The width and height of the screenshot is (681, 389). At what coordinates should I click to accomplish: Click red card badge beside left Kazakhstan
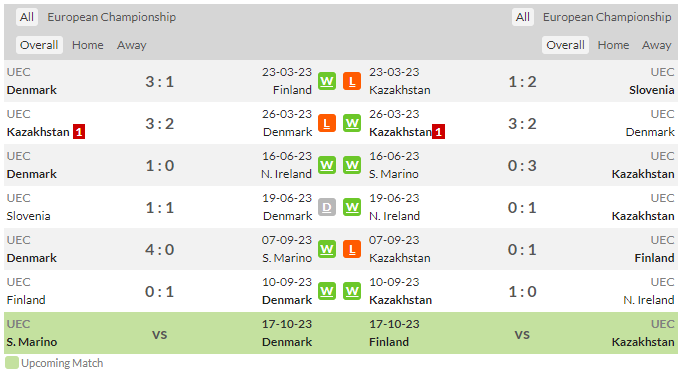[79, 132]
